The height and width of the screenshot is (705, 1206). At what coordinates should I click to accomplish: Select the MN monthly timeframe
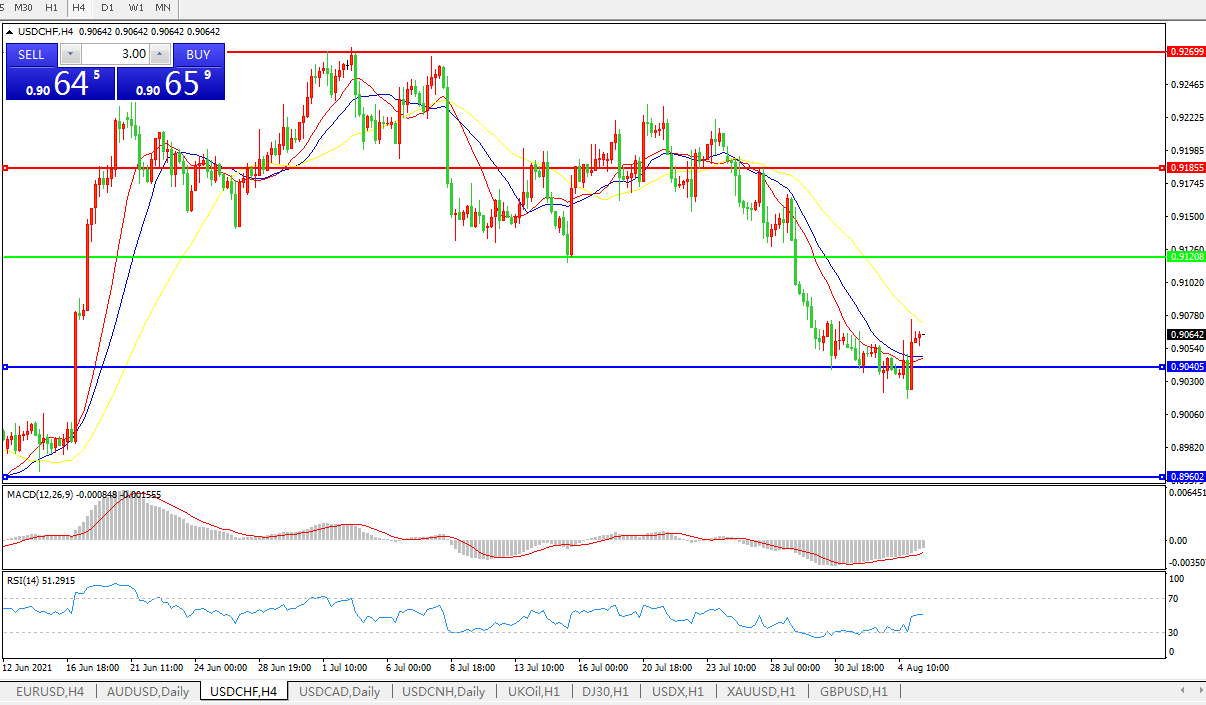pos(162,7)
